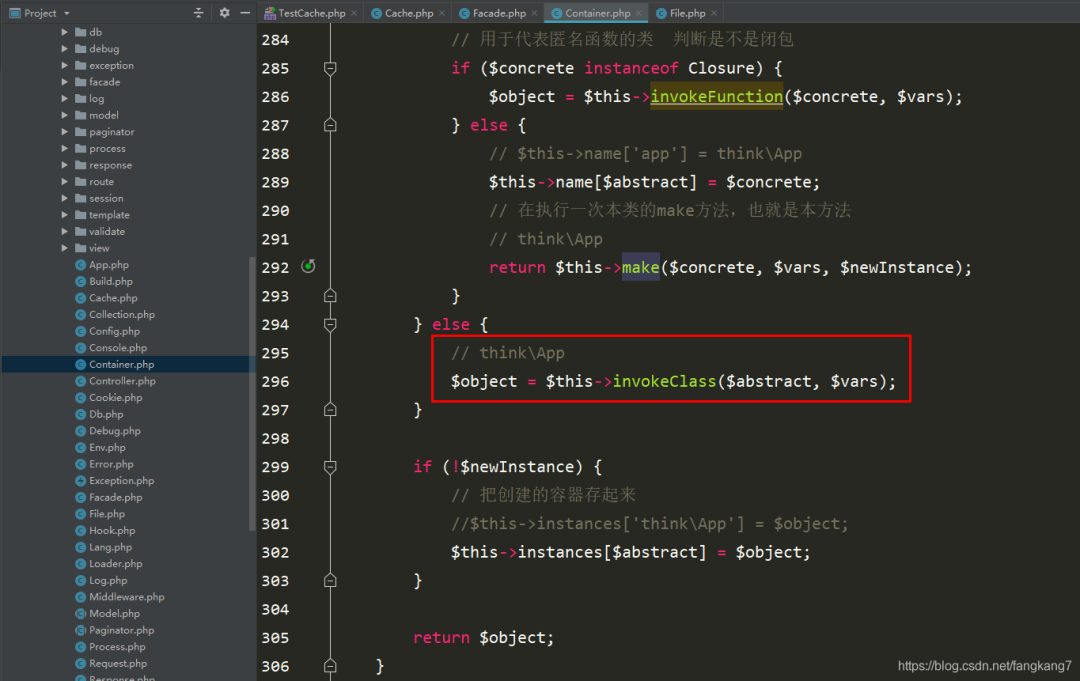1080x681 pixels.
Task: Open App.php in project tree
Action: coord(102,264)
